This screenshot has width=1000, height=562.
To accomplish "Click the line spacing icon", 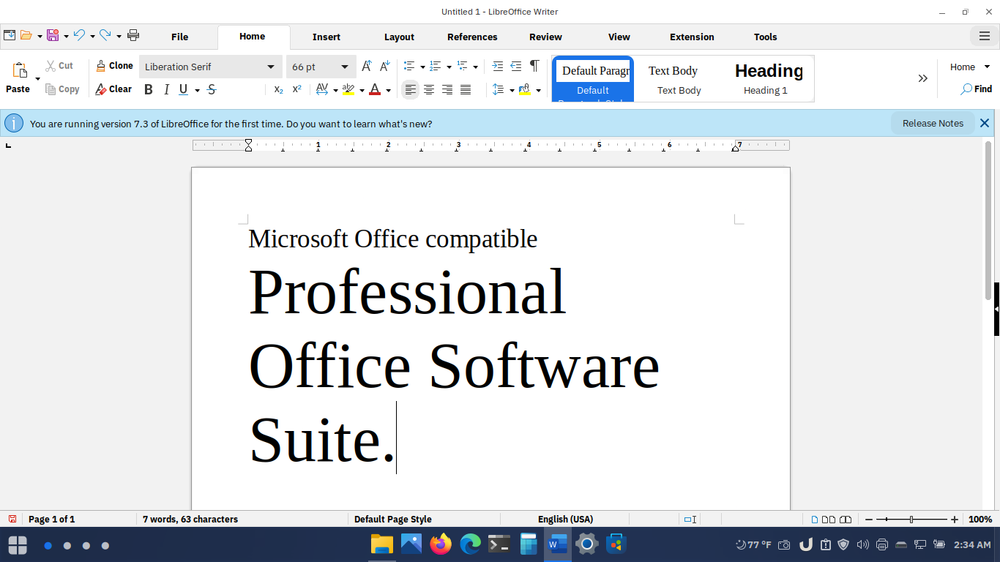I will 498,90.
